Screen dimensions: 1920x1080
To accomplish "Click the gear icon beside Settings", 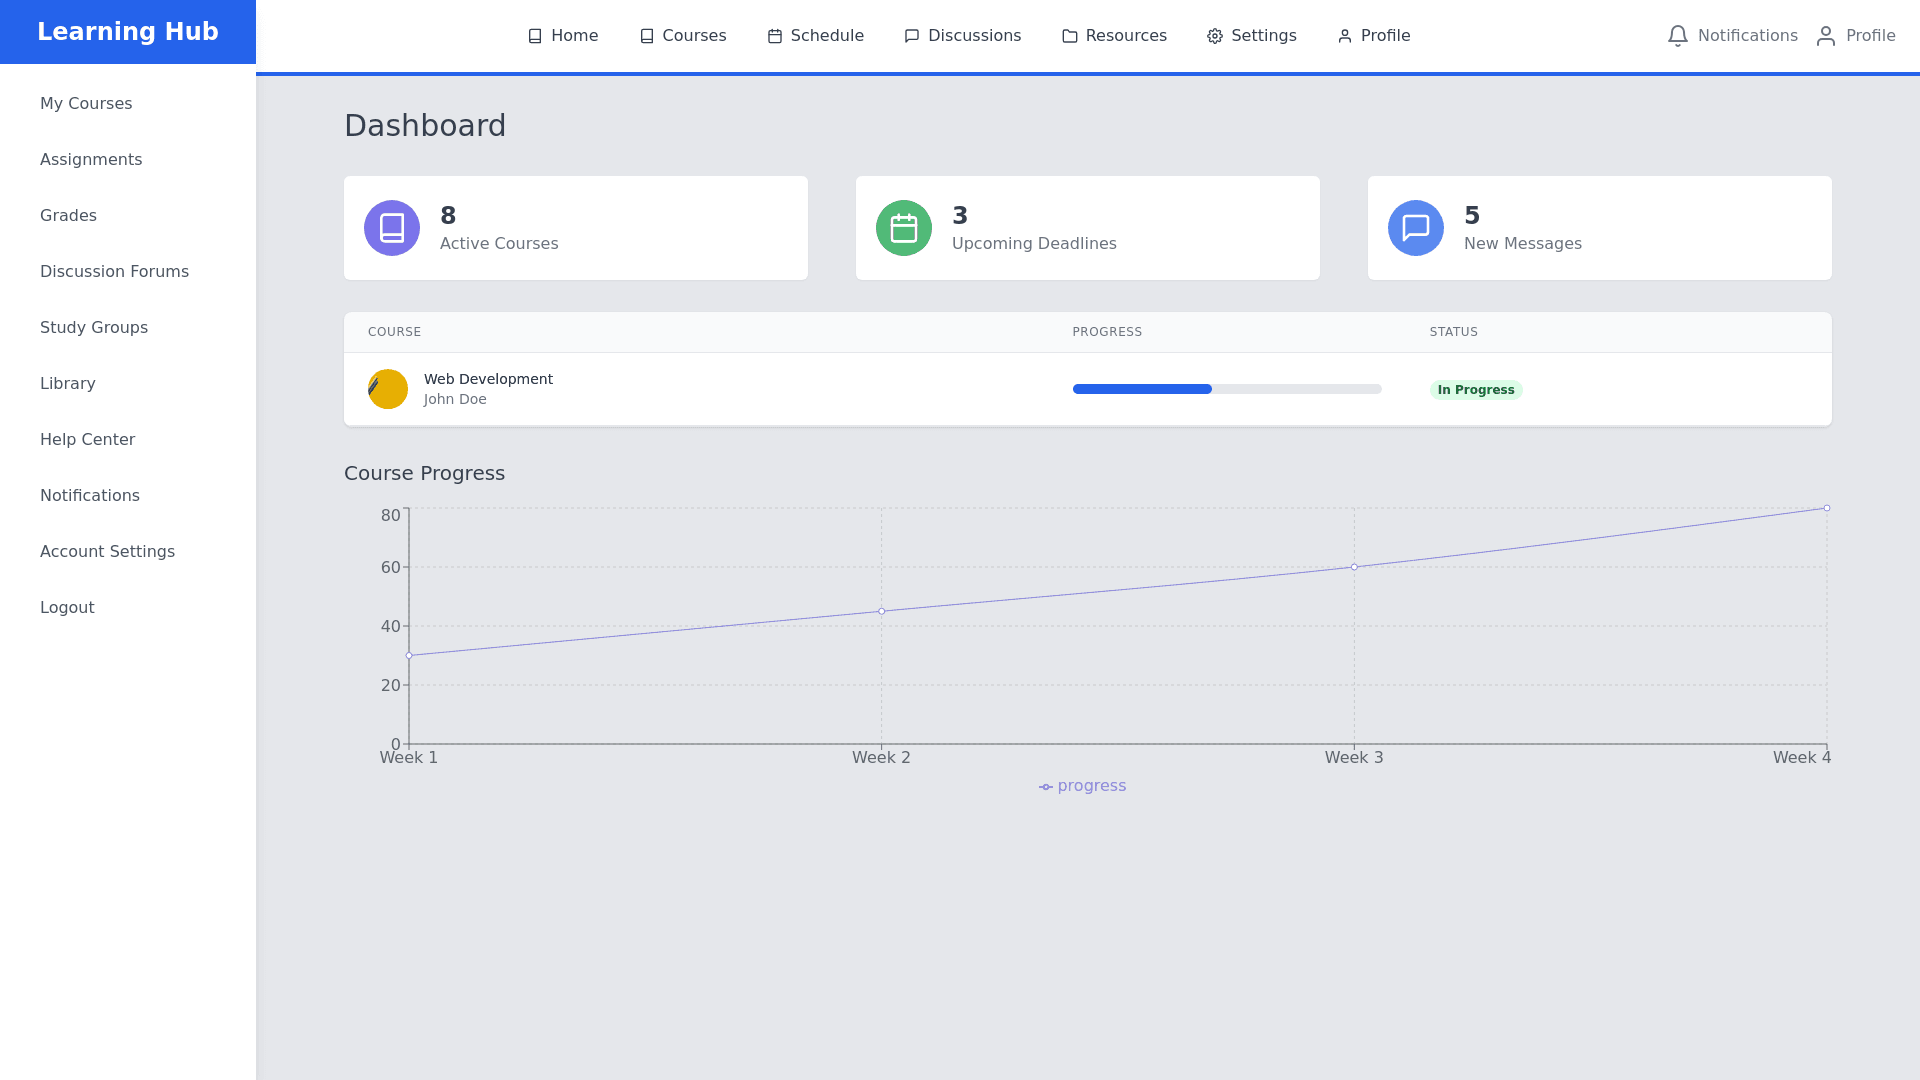I will click(1215, 36).
